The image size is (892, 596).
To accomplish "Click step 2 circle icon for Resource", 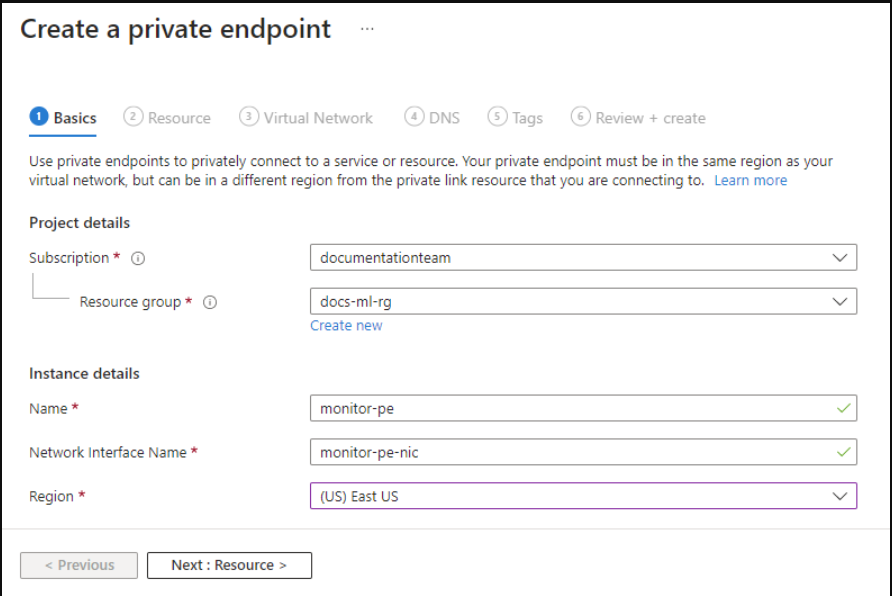I will tap(133, 117).
